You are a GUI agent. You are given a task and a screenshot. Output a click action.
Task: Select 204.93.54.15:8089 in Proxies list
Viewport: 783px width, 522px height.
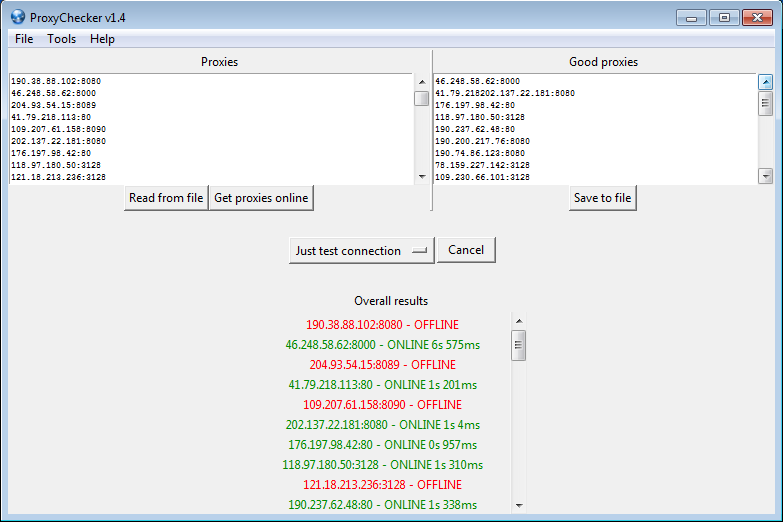point(53,105)
